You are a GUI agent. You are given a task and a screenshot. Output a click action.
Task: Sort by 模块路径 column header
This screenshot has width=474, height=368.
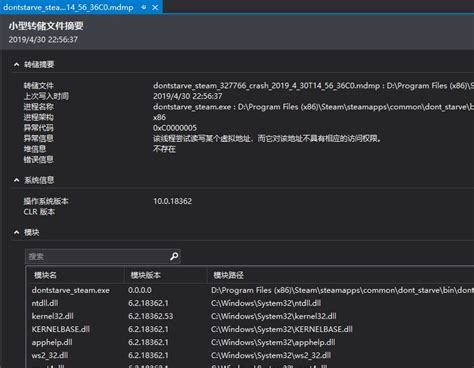[340, 275]
